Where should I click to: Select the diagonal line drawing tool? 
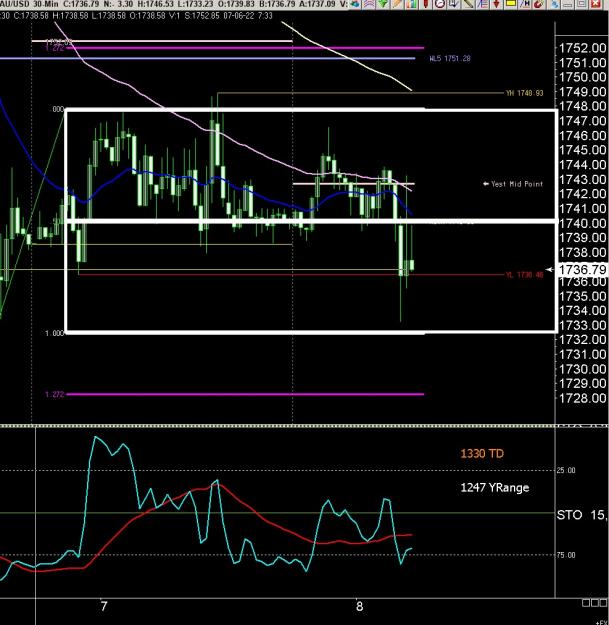click(468, 3)
